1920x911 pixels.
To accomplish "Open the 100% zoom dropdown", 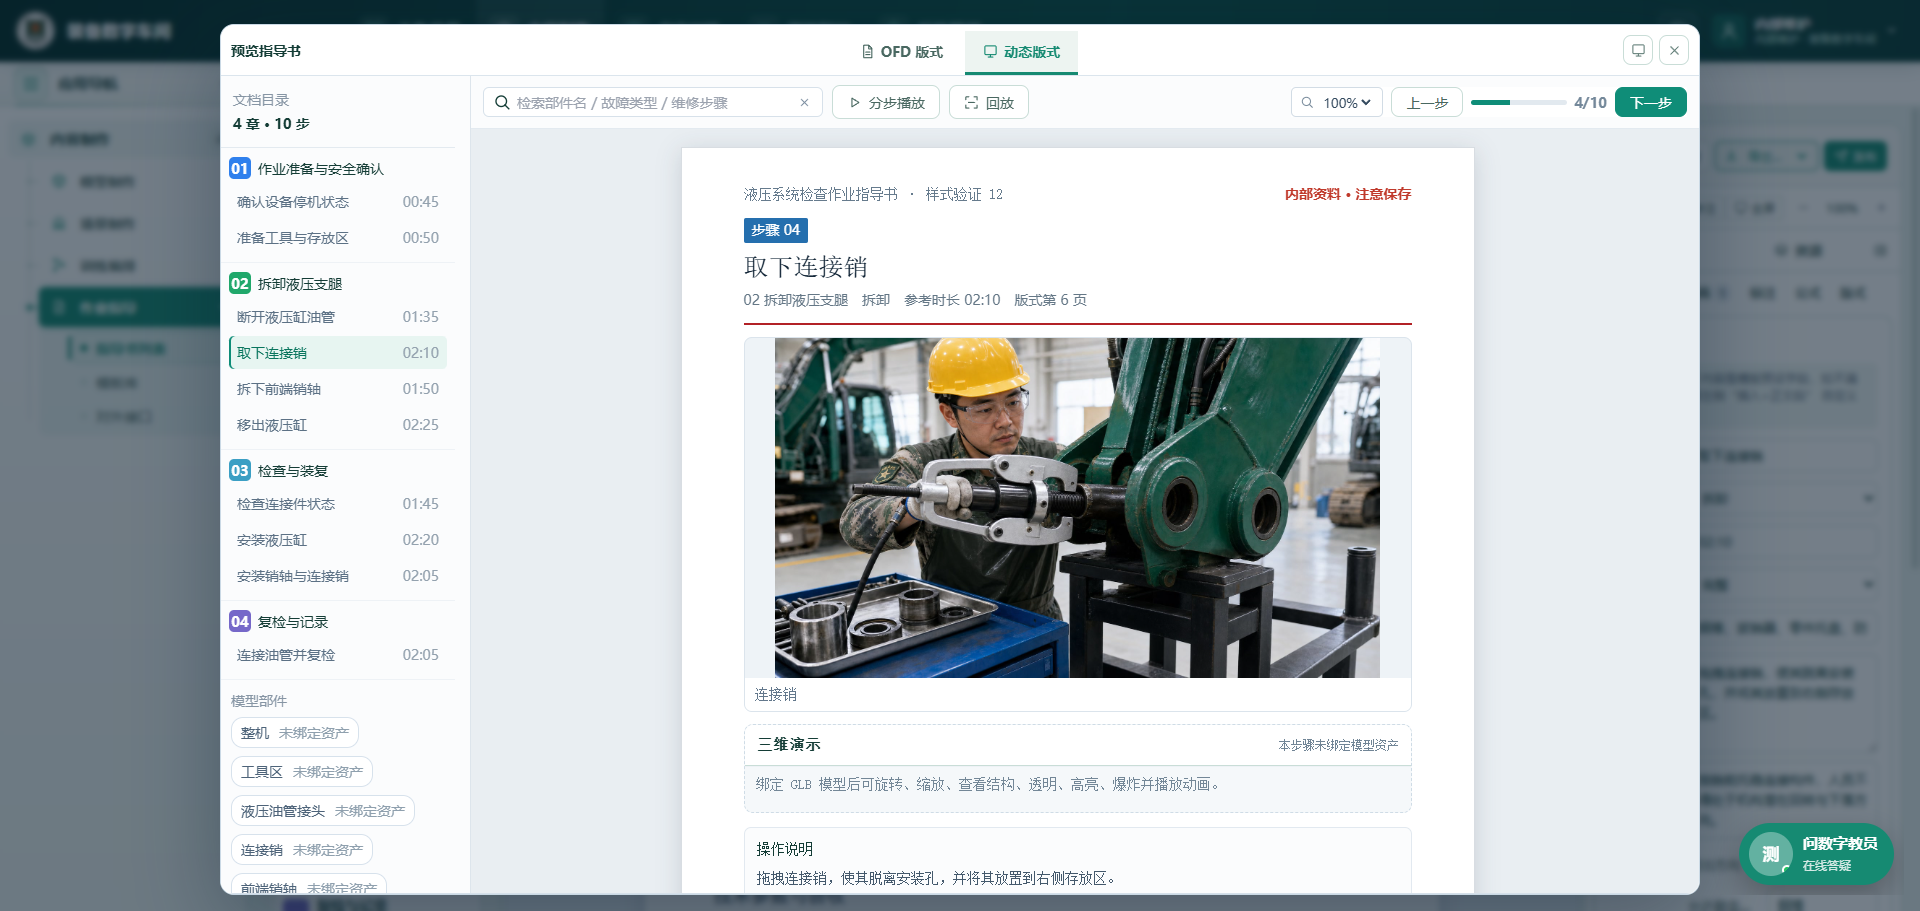I will [1337, 103].
